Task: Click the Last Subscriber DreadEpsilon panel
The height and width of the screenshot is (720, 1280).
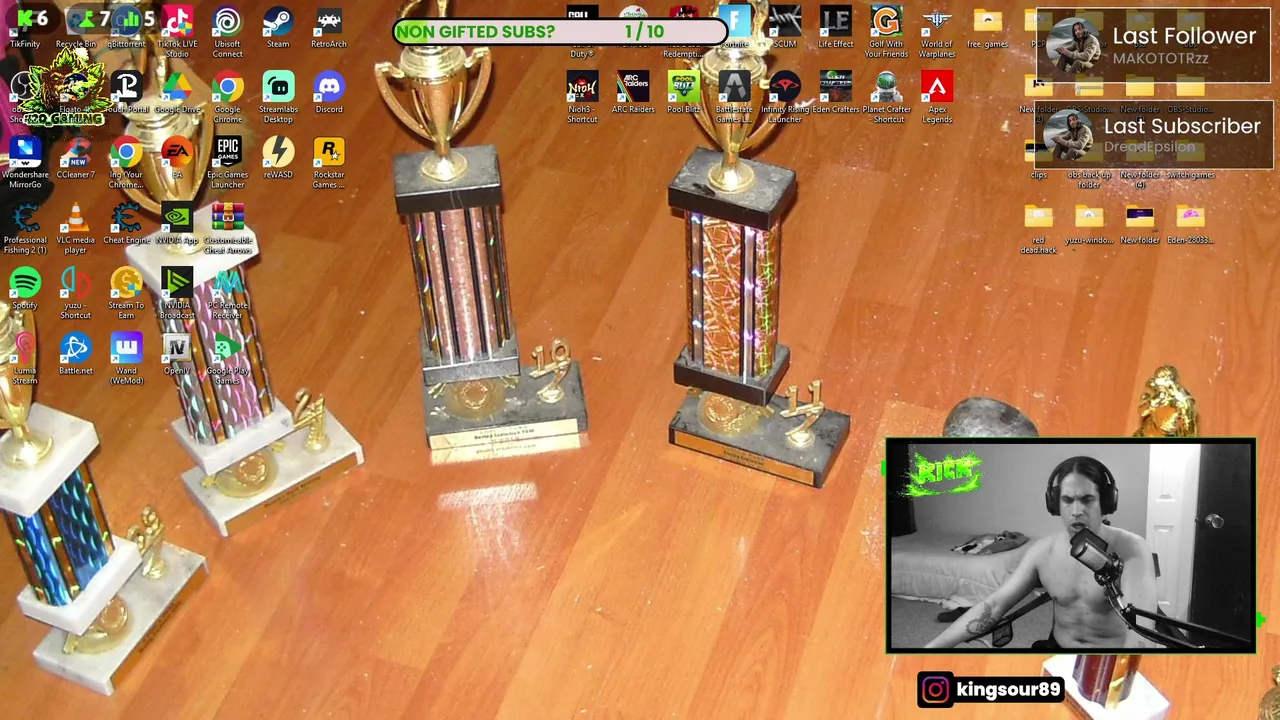Action: 1153,135
